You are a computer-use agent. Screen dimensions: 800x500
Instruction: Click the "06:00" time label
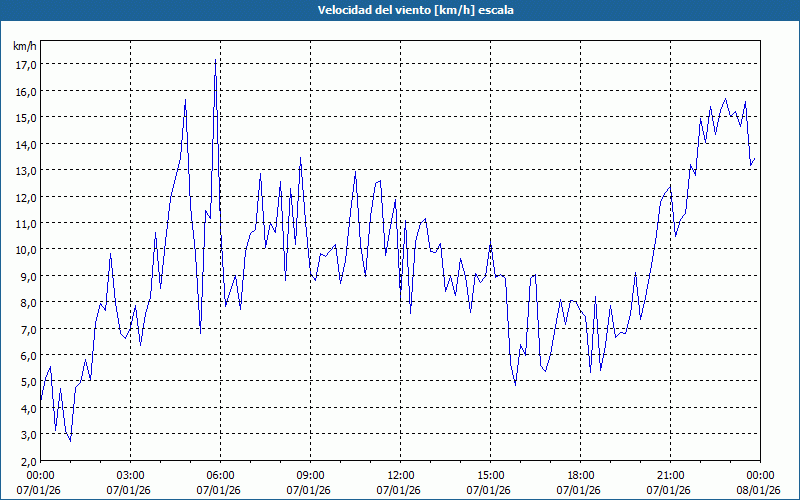pyautogui.click(x=220, y=476)
